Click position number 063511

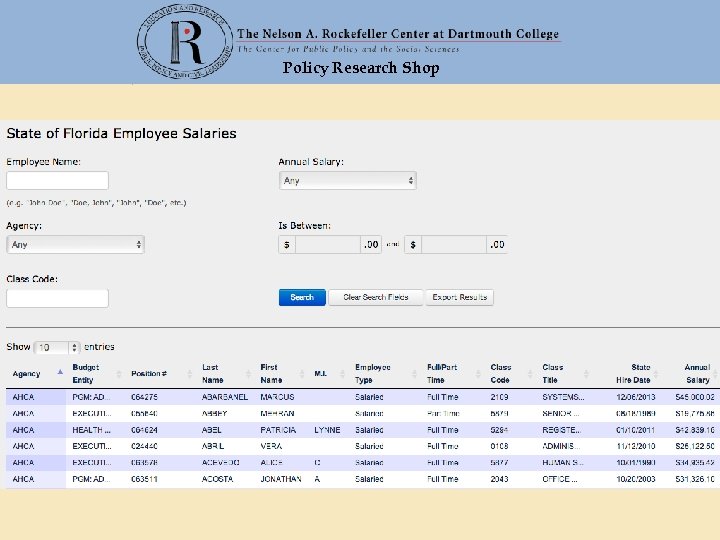[144, 479]
